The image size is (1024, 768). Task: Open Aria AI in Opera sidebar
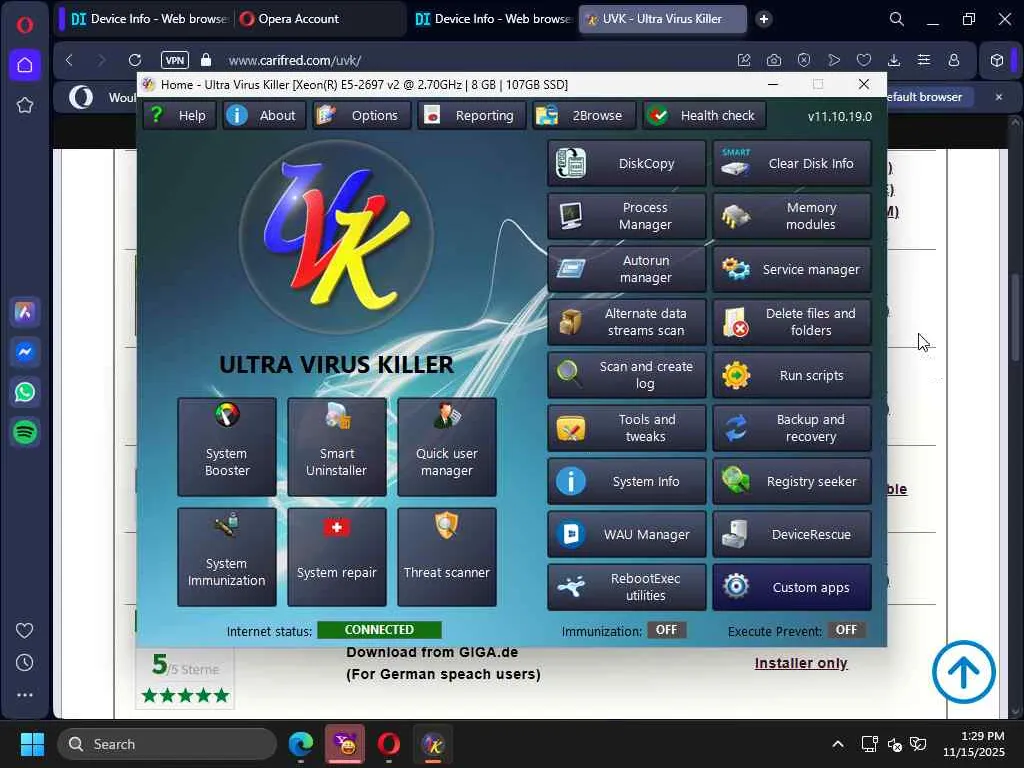tap(25, 312)
